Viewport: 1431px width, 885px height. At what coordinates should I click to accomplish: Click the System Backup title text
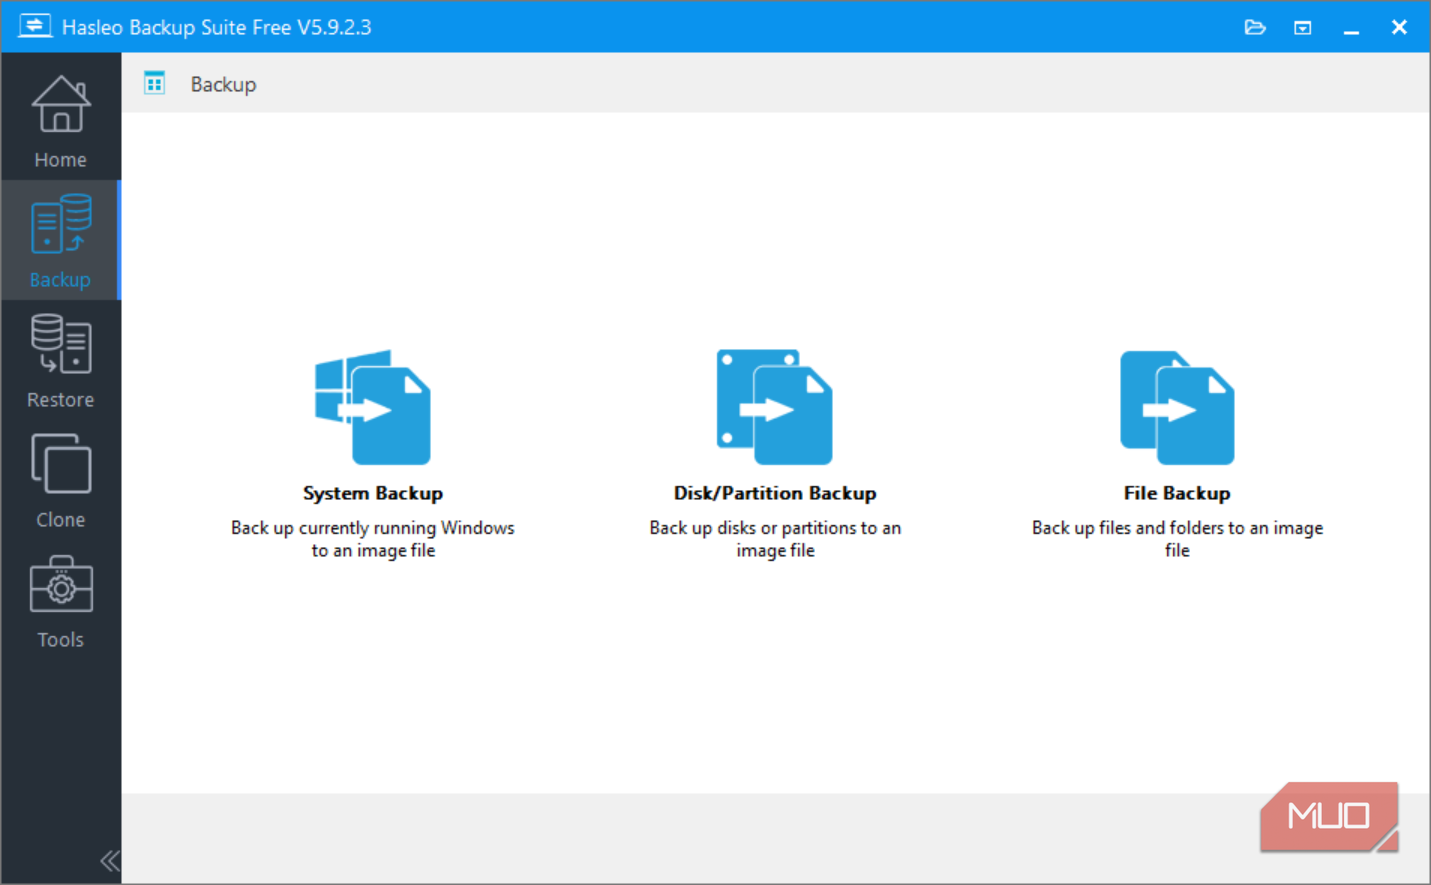[x=373, y=493]
